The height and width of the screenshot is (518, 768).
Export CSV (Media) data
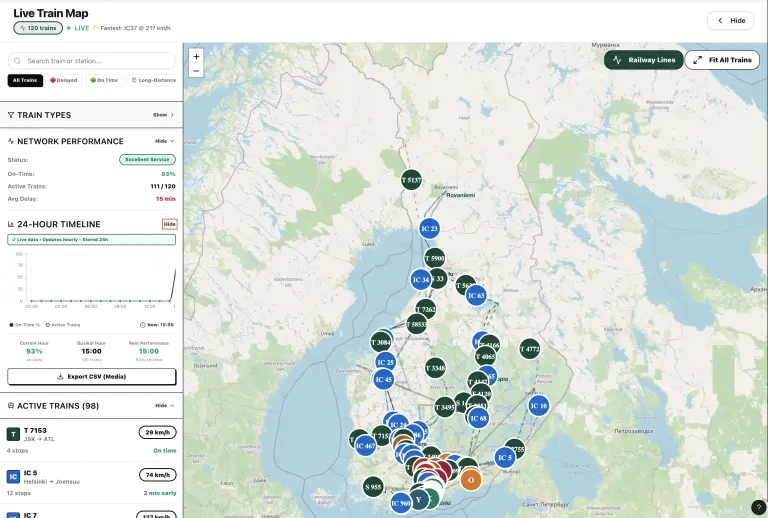tap(92, 377)
